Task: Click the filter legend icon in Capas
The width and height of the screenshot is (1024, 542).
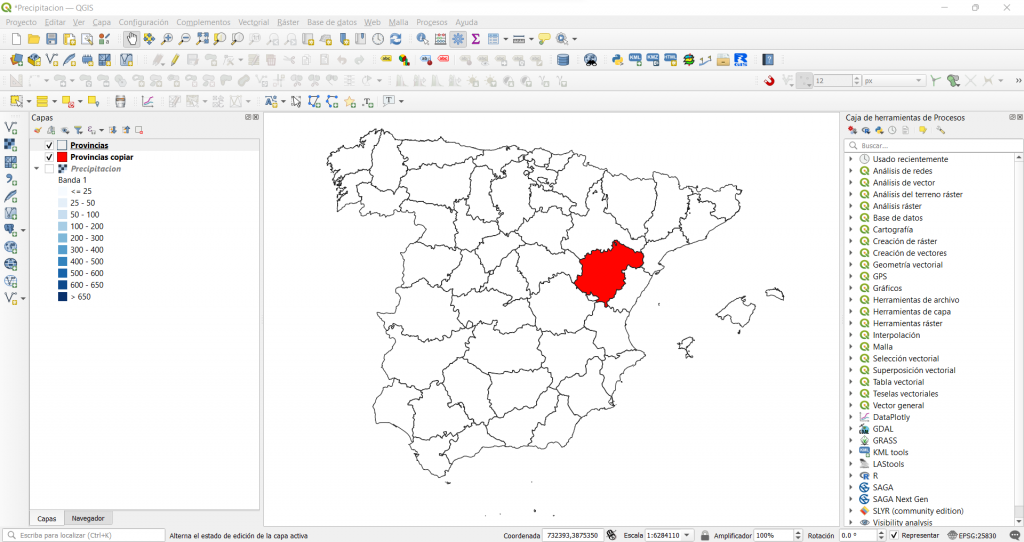Action: pyautogui.click(x=77, y=130)
